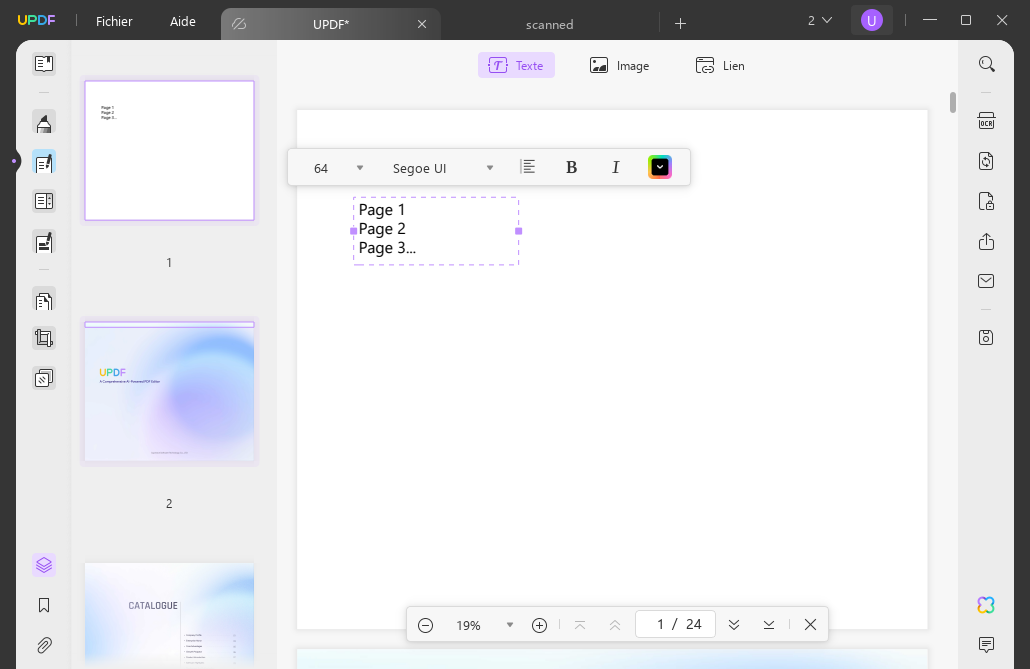Select the Texte editing mode
This screenshot has width=1030, height=669.
click(516, 65)
